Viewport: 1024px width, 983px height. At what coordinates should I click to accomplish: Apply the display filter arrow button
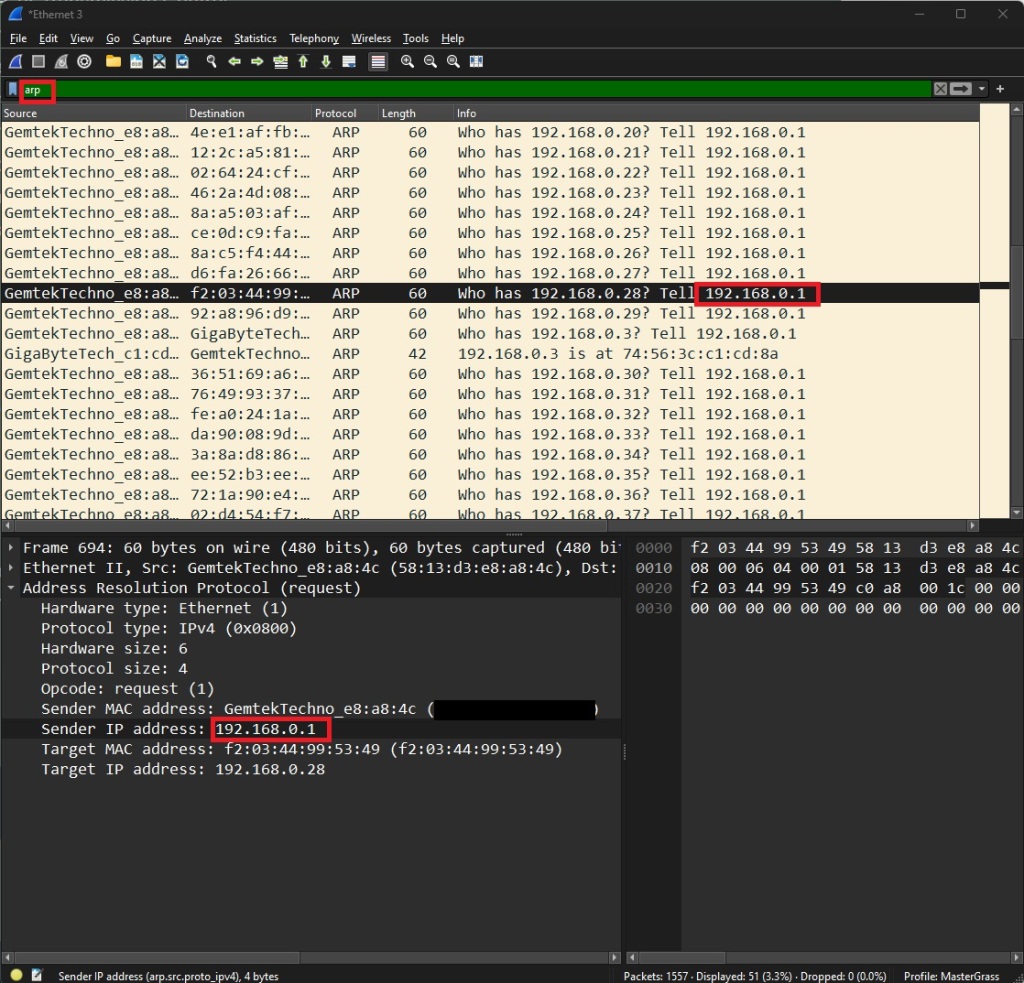pyautogui.click(x=961, y=89)
